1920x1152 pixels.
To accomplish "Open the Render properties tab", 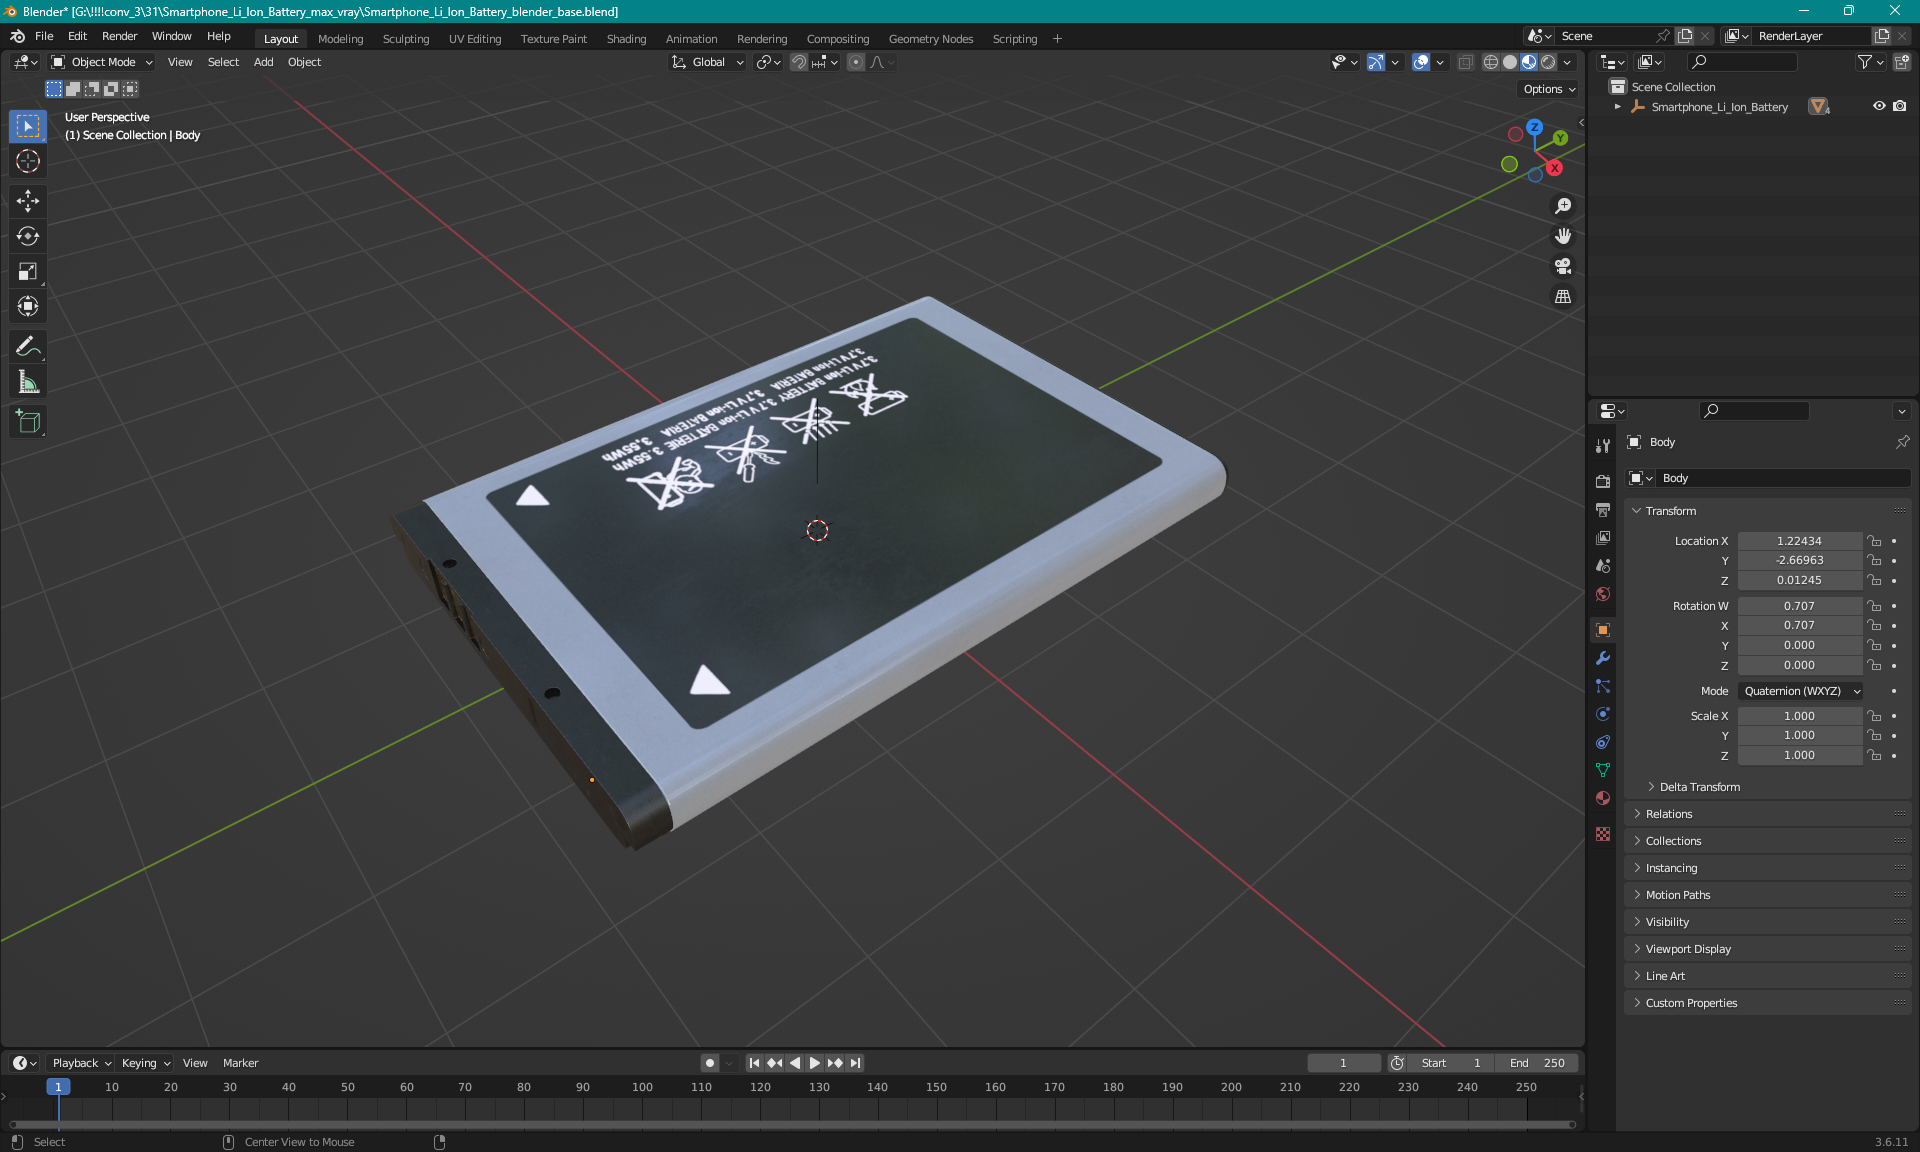I will point(1603,481).
